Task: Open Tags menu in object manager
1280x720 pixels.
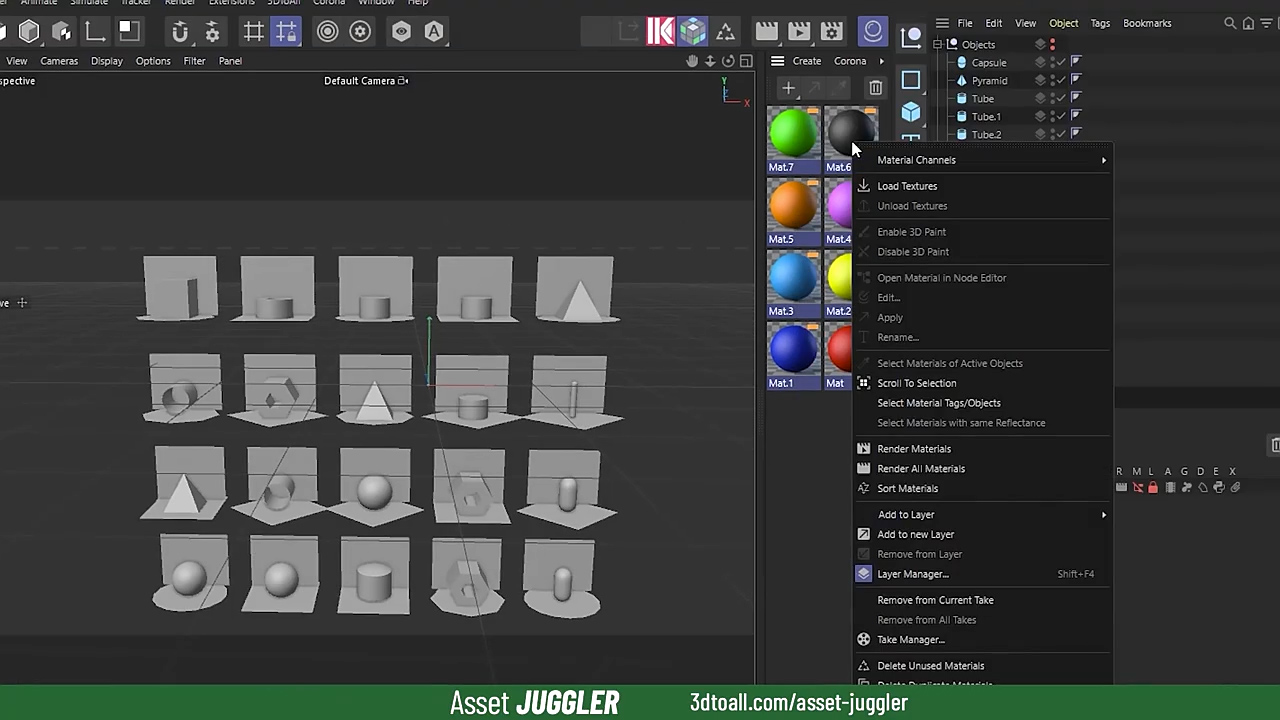Action: 1100,23
